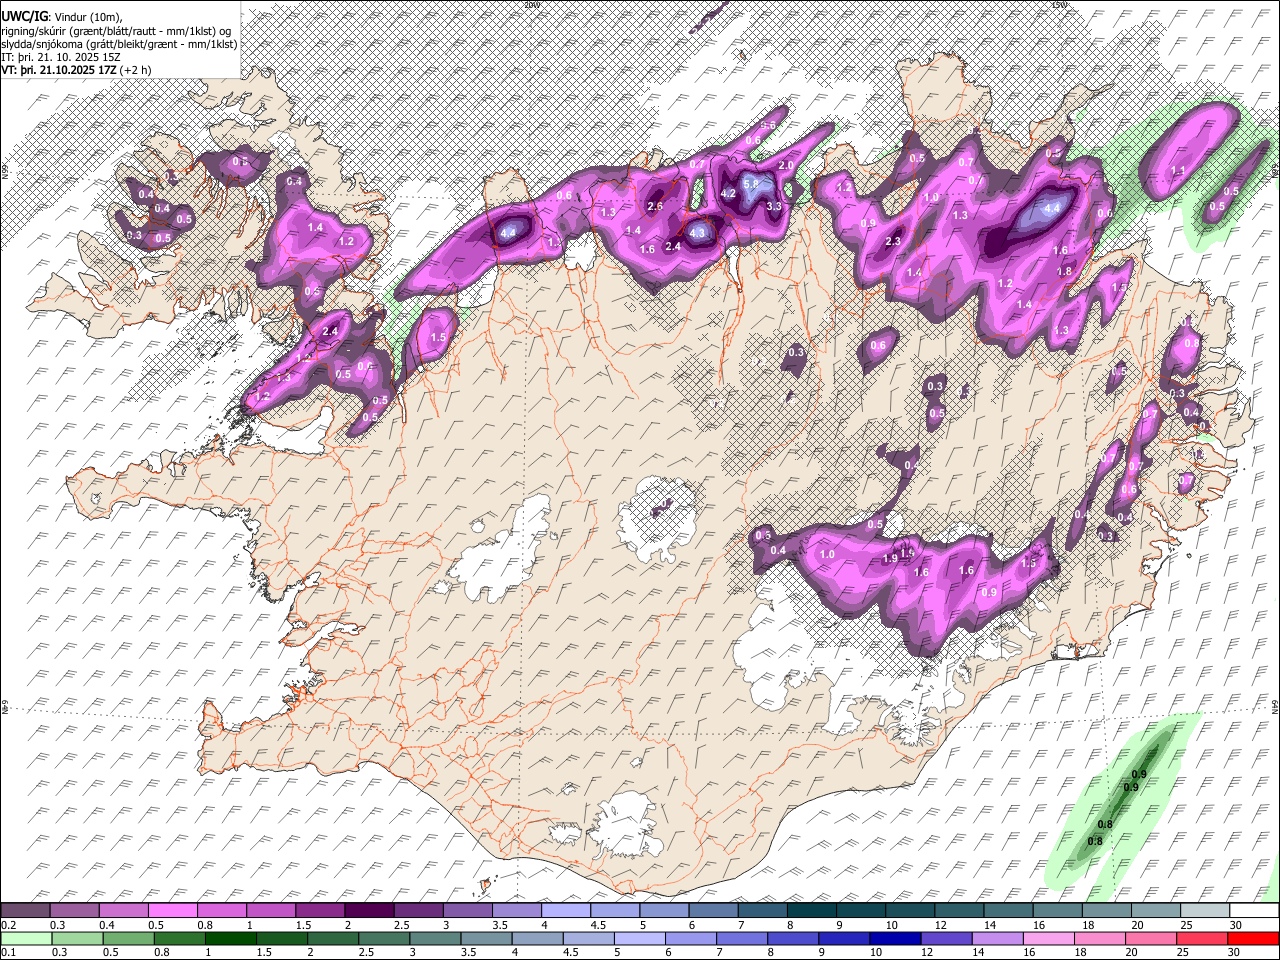1280x960 pixels.
Task: Click the 4.3 snowfall value label
Action: pos(698,233)
